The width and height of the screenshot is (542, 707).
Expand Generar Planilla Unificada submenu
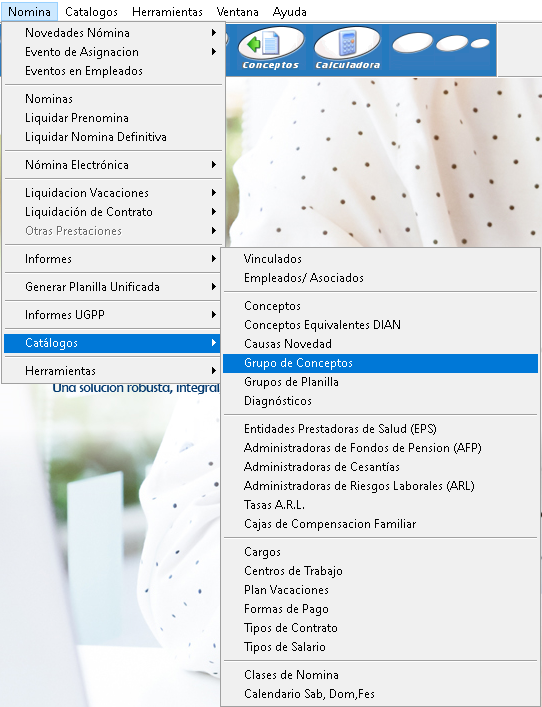[113, 287]
